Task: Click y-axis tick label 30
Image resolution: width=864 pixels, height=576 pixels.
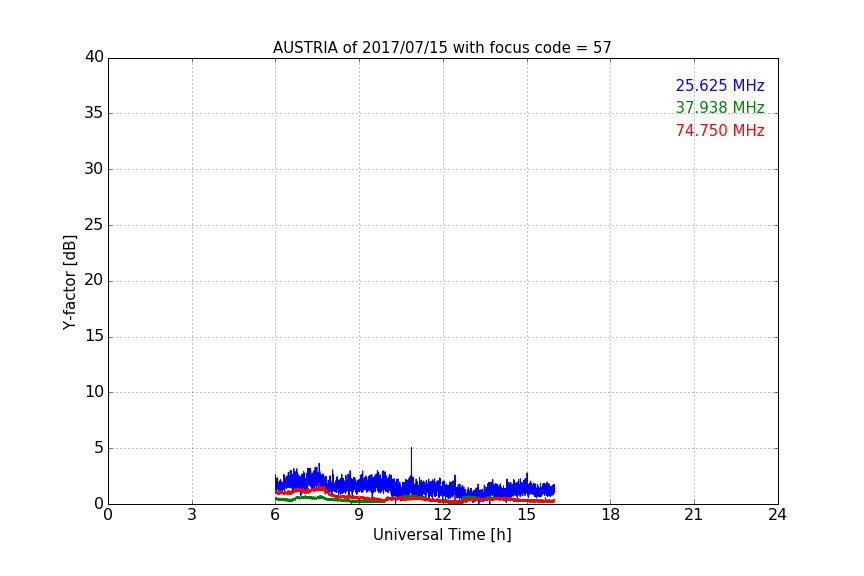Action: pos(94,169)
